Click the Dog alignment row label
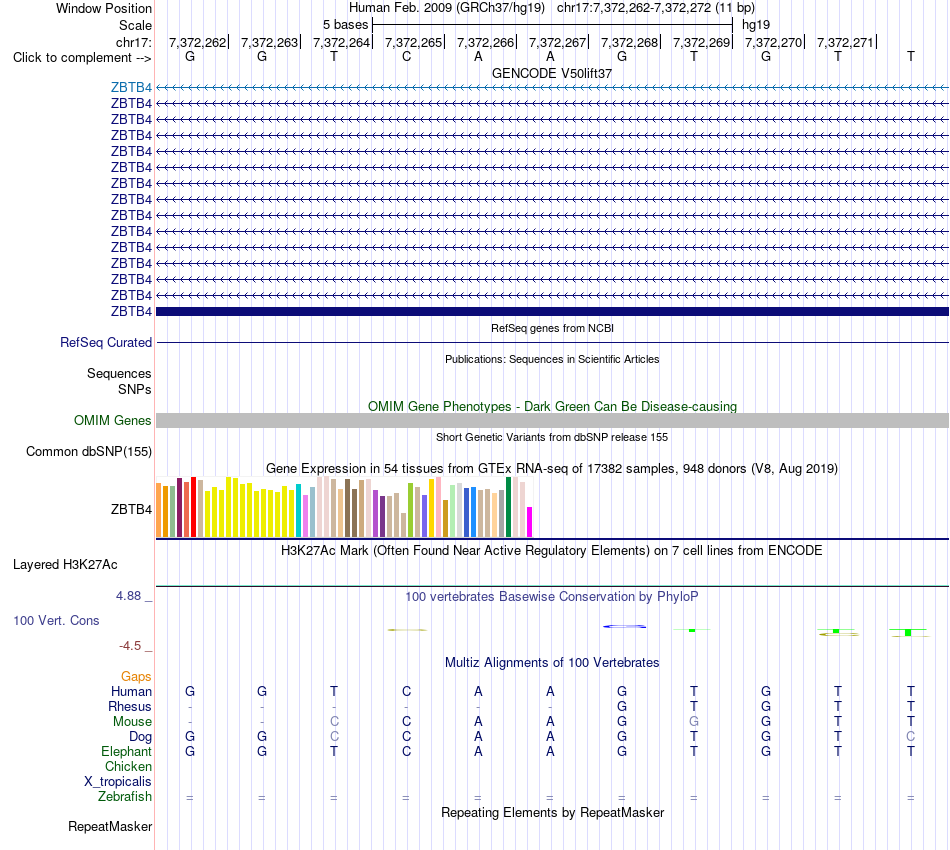Viewport: 950px width, 850px height. coord(140,737)
